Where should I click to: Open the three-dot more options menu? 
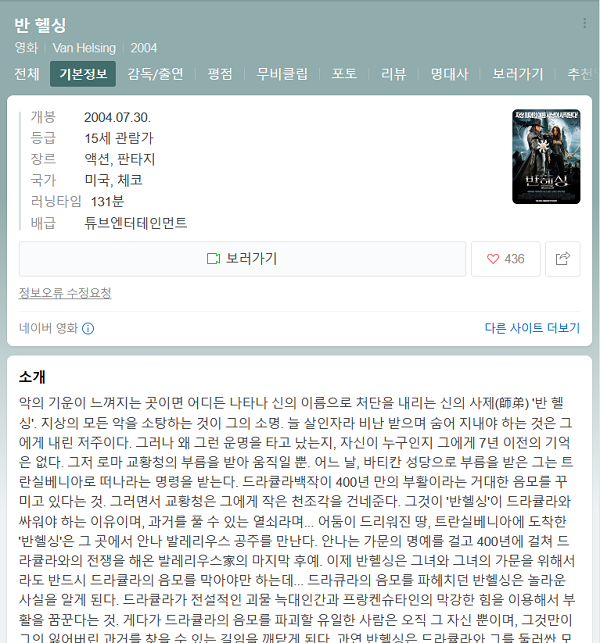click(x=584, y=23)
